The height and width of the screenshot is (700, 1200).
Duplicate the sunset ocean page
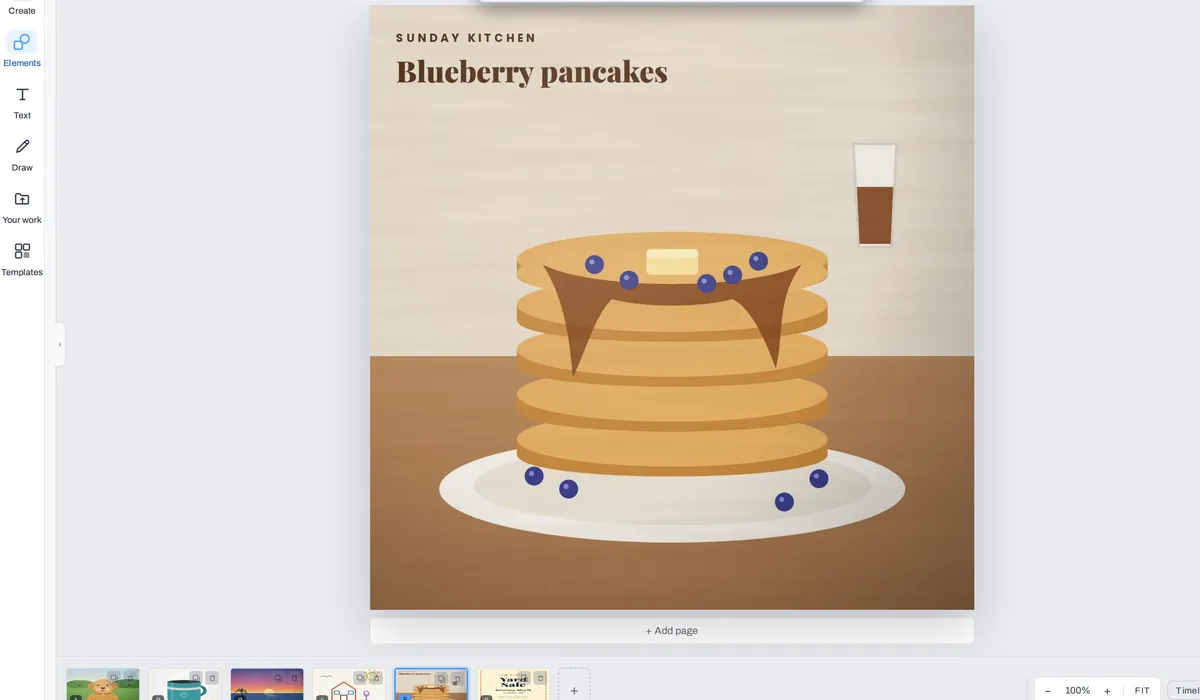tap(278, 678)
